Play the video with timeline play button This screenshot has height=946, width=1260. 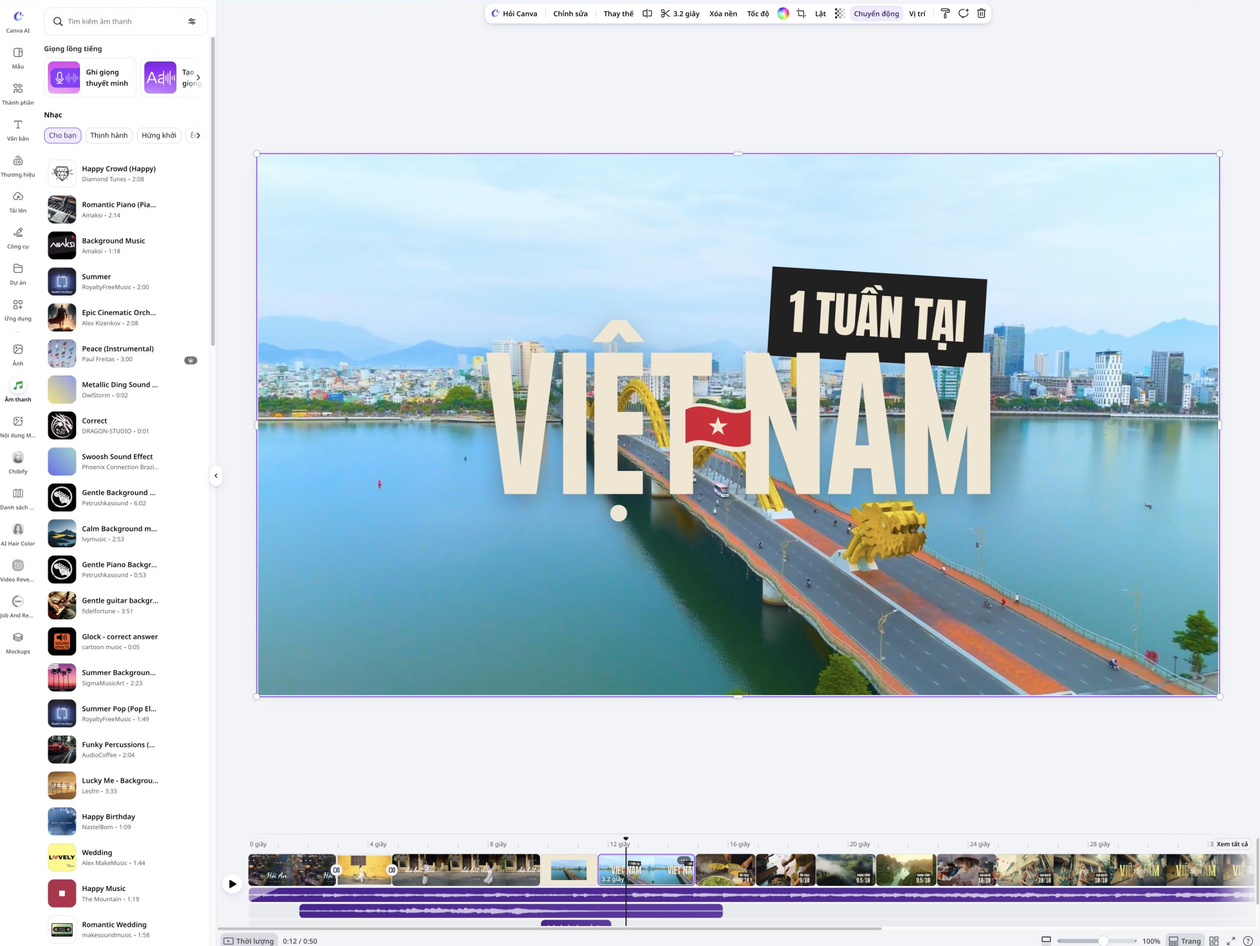232,884
